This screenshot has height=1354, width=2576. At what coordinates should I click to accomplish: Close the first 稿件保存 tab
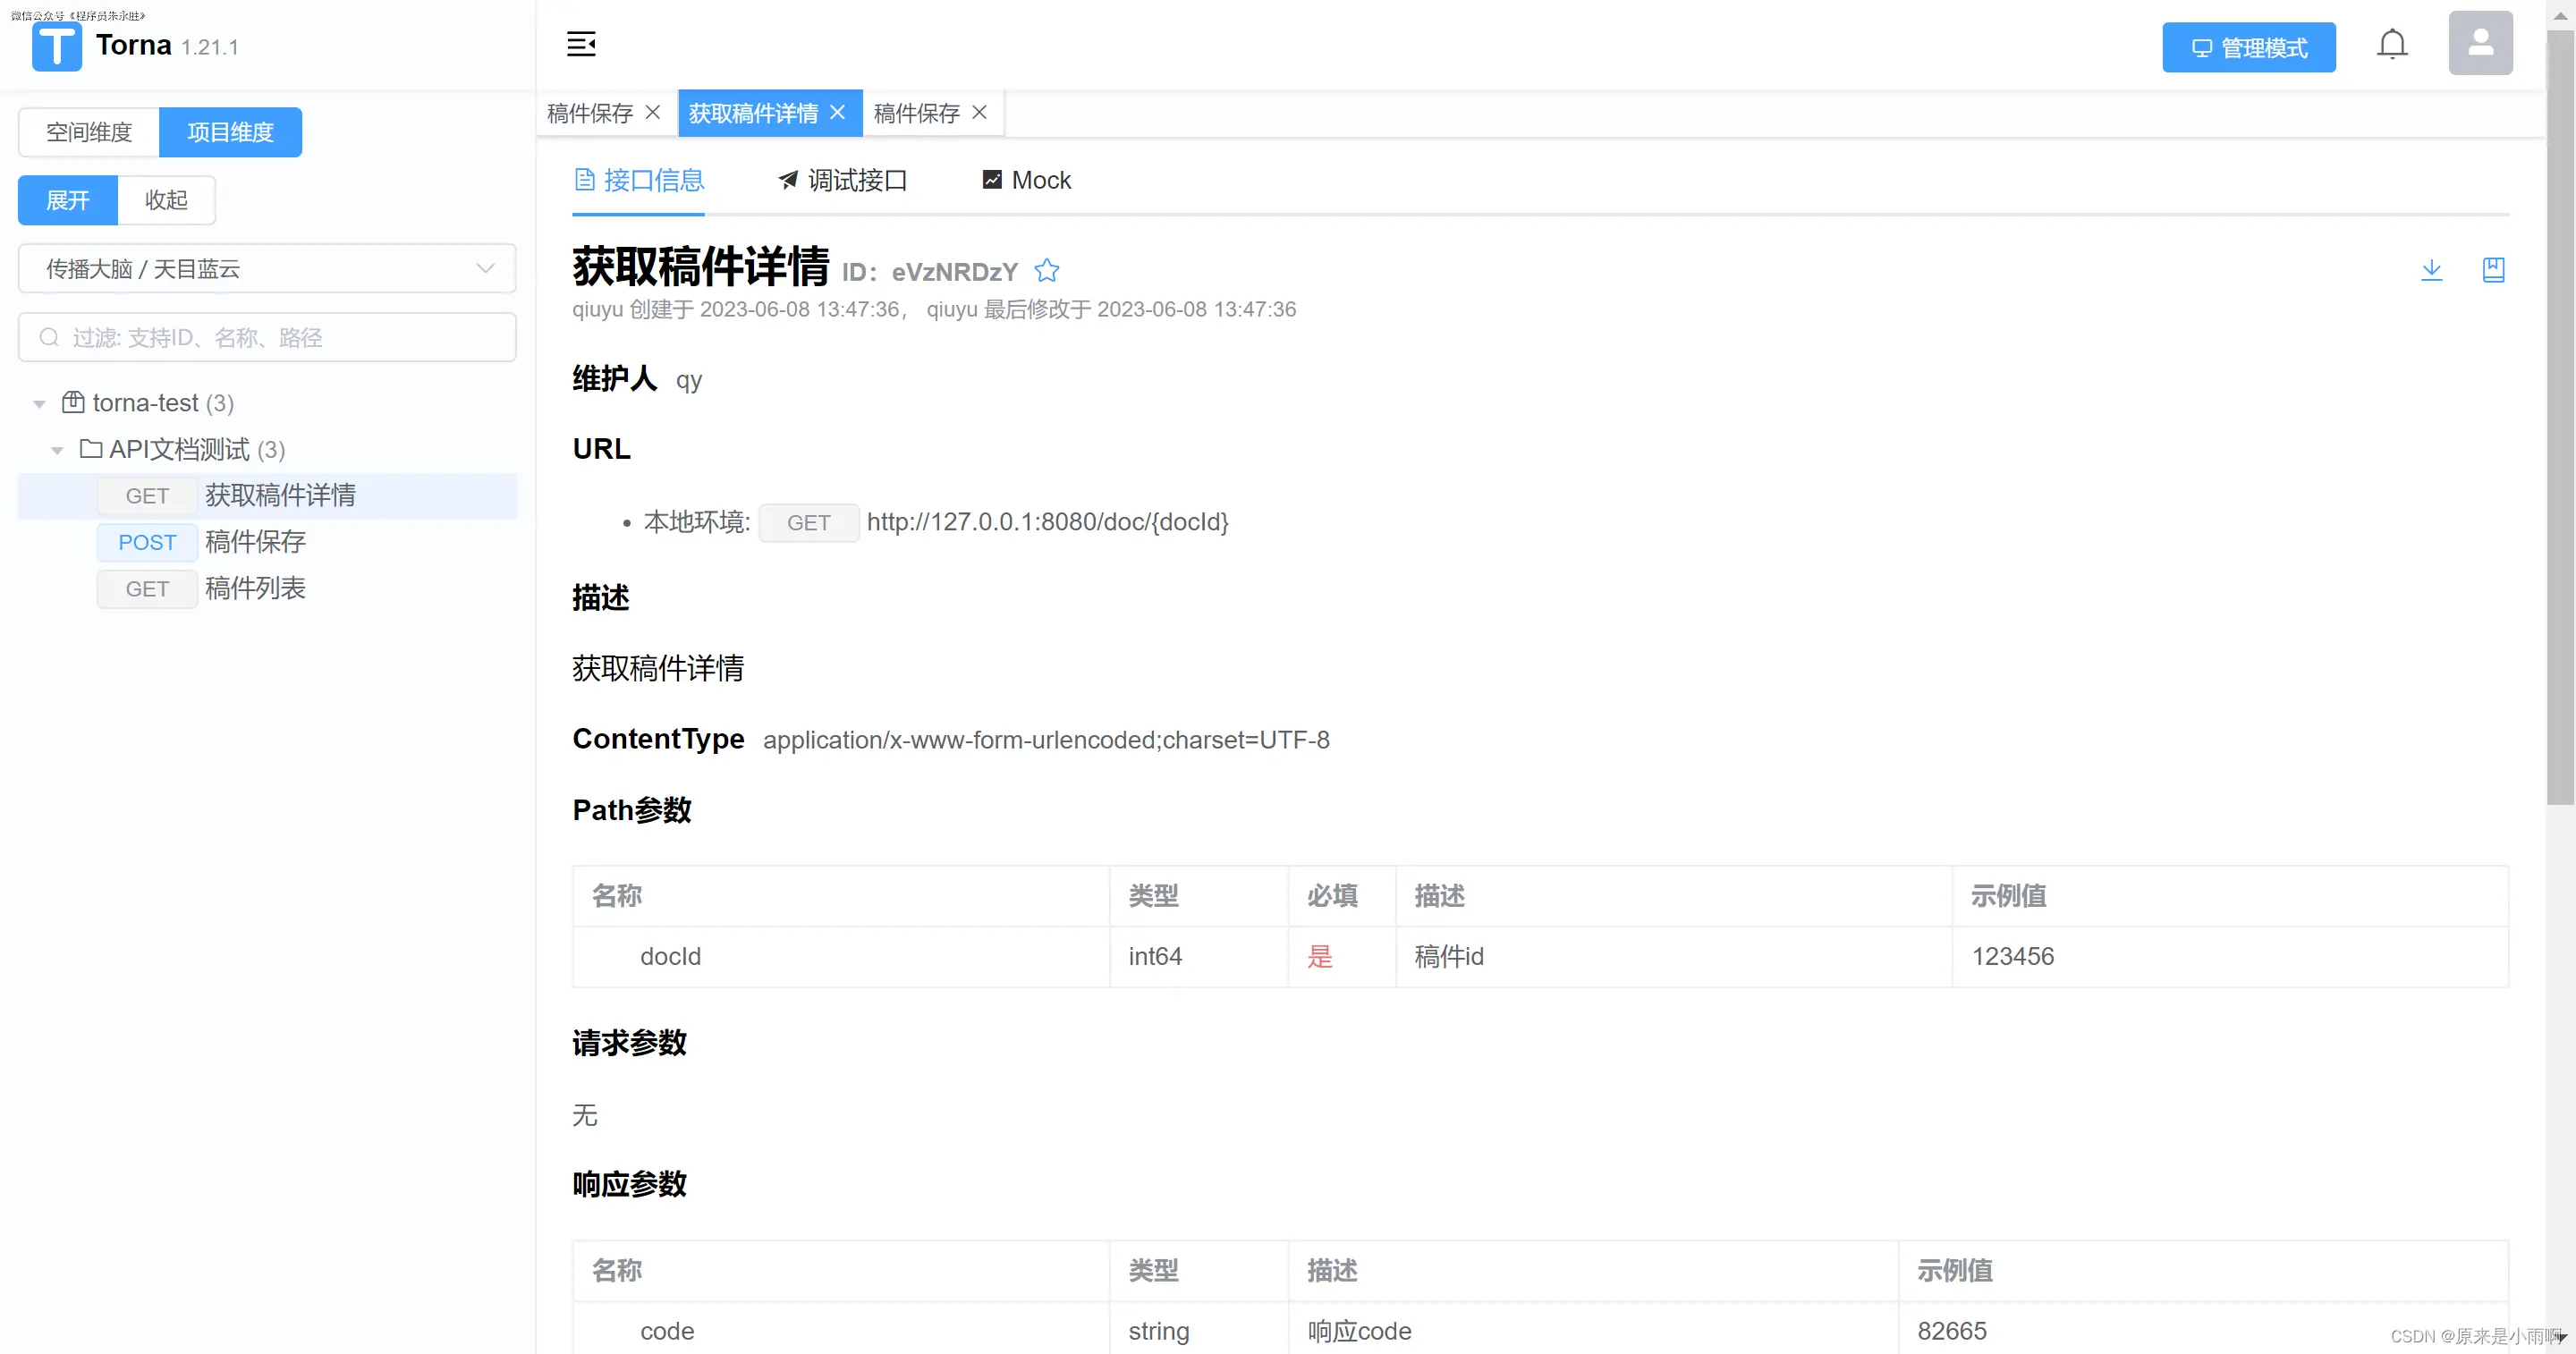tap(653, 112)
